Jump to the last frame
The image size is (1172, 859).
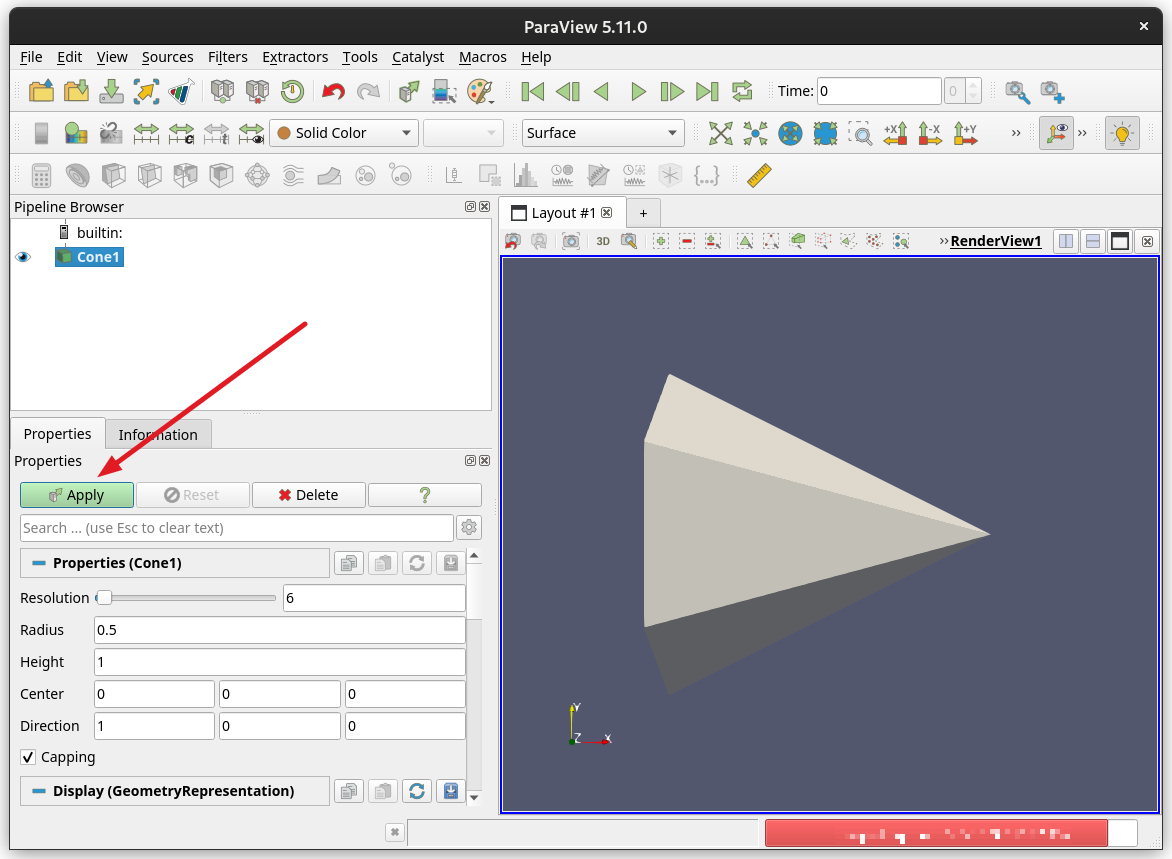point(707,91)
